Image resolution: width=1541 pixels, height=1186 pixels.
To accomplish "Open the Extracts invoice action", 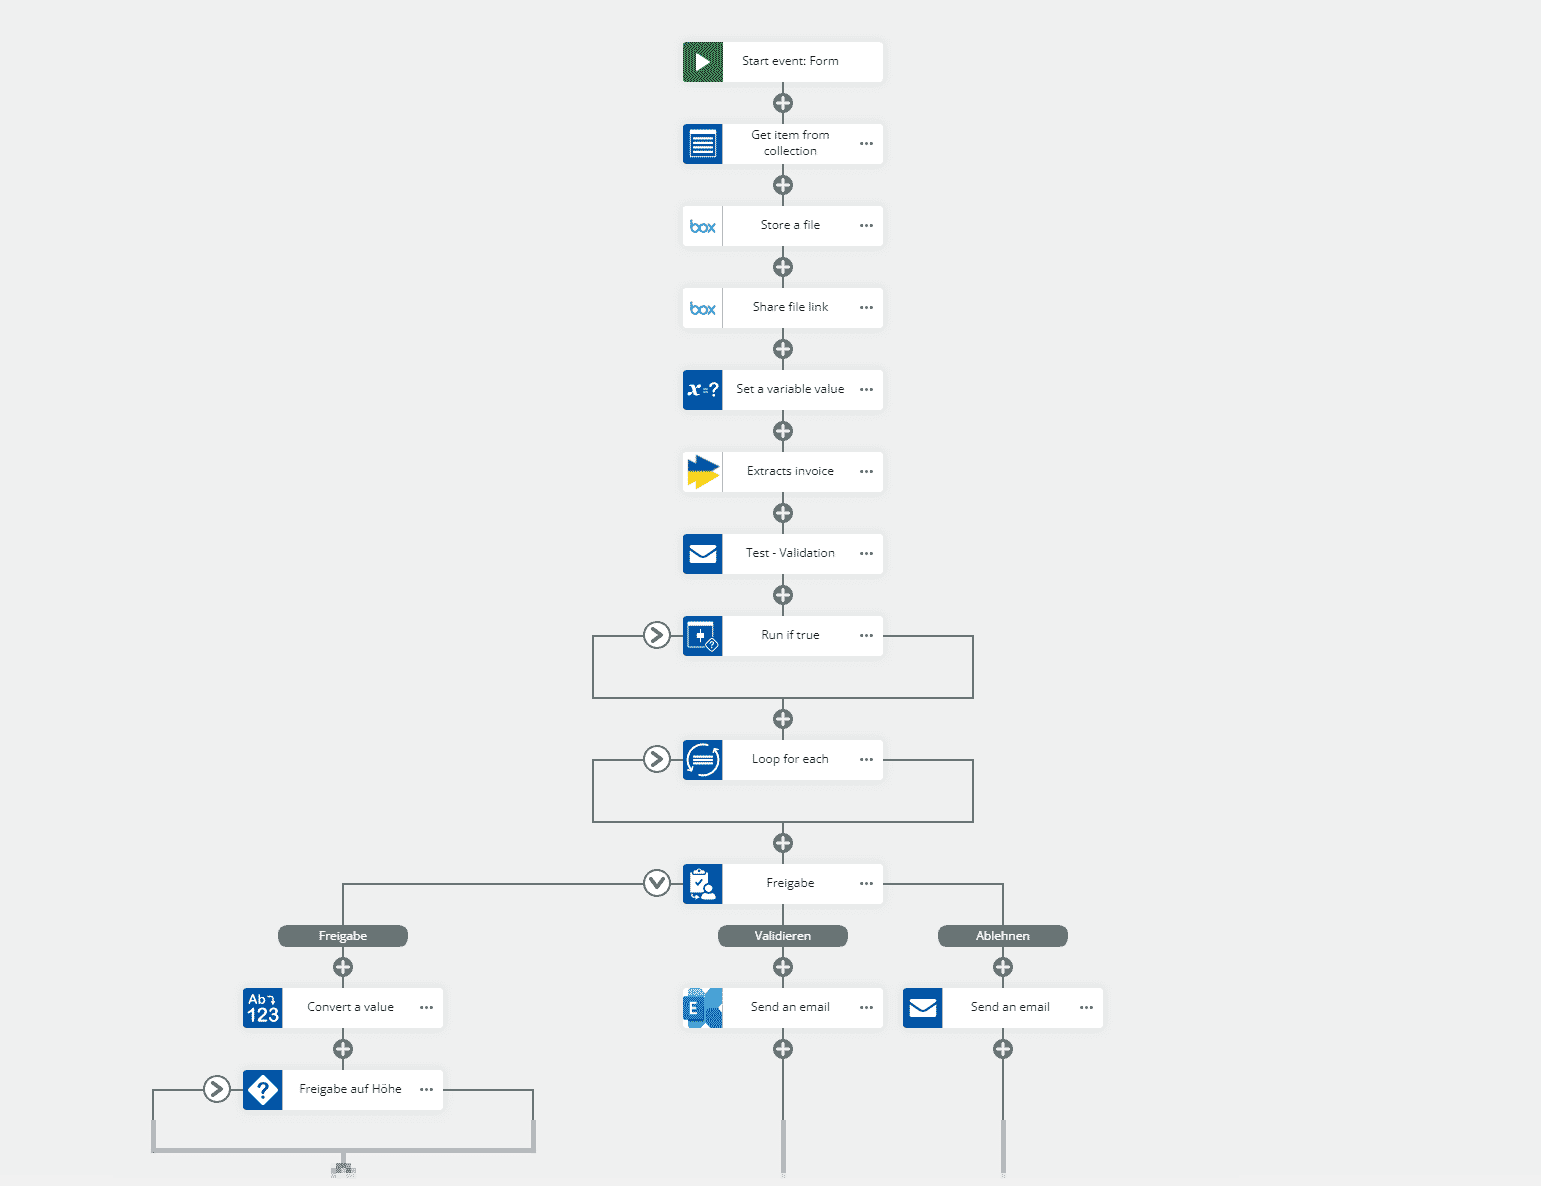I will (x=783, y=472).
